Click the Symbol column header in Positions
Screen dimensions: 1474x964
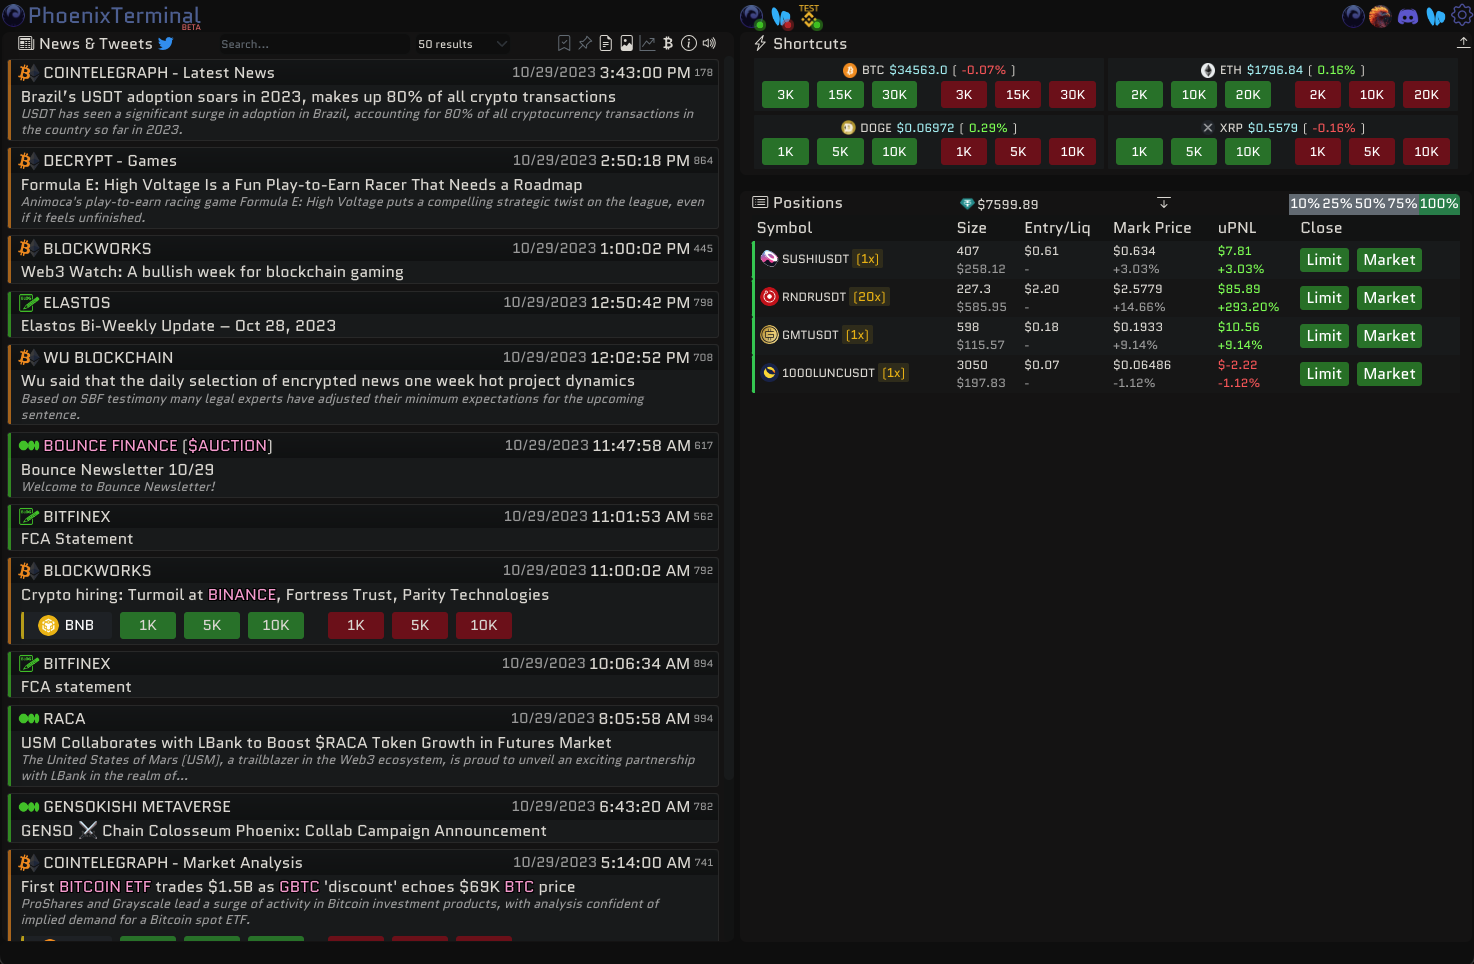pyautogui.click(x=785, y=228)
